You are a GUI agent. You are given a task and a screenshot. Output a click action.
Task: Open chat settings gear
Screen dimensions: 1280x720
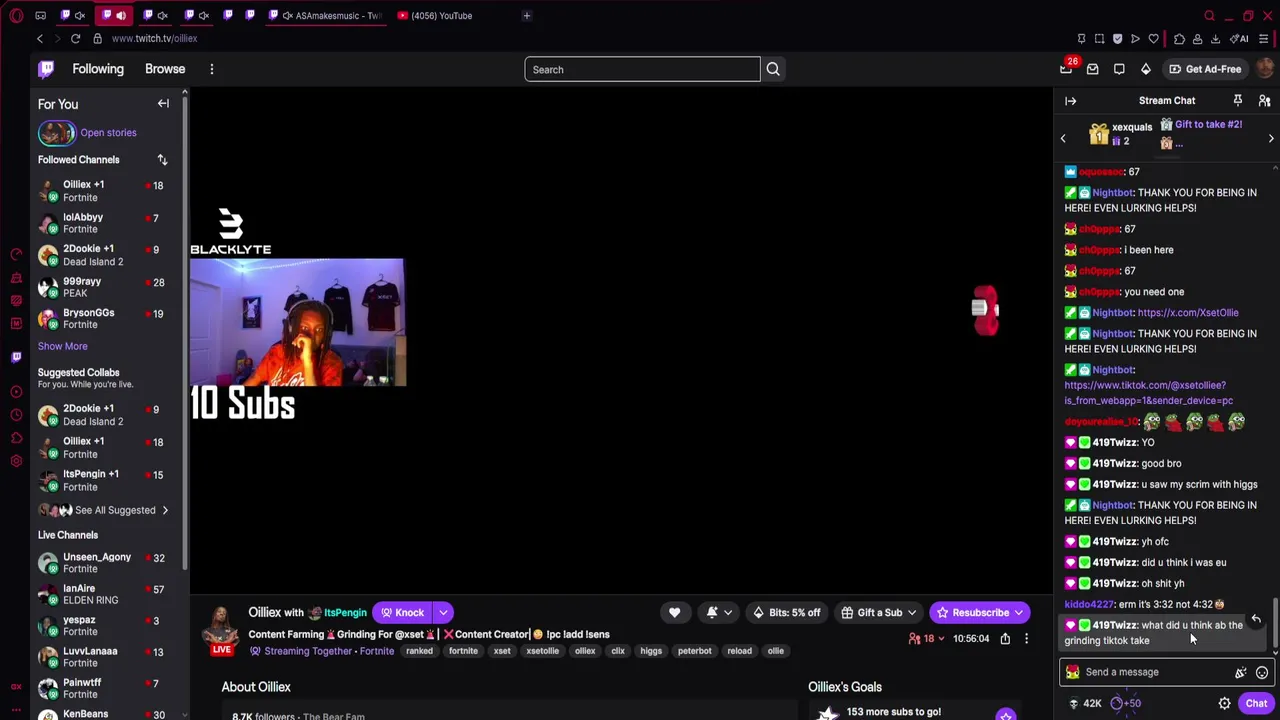1224,703
